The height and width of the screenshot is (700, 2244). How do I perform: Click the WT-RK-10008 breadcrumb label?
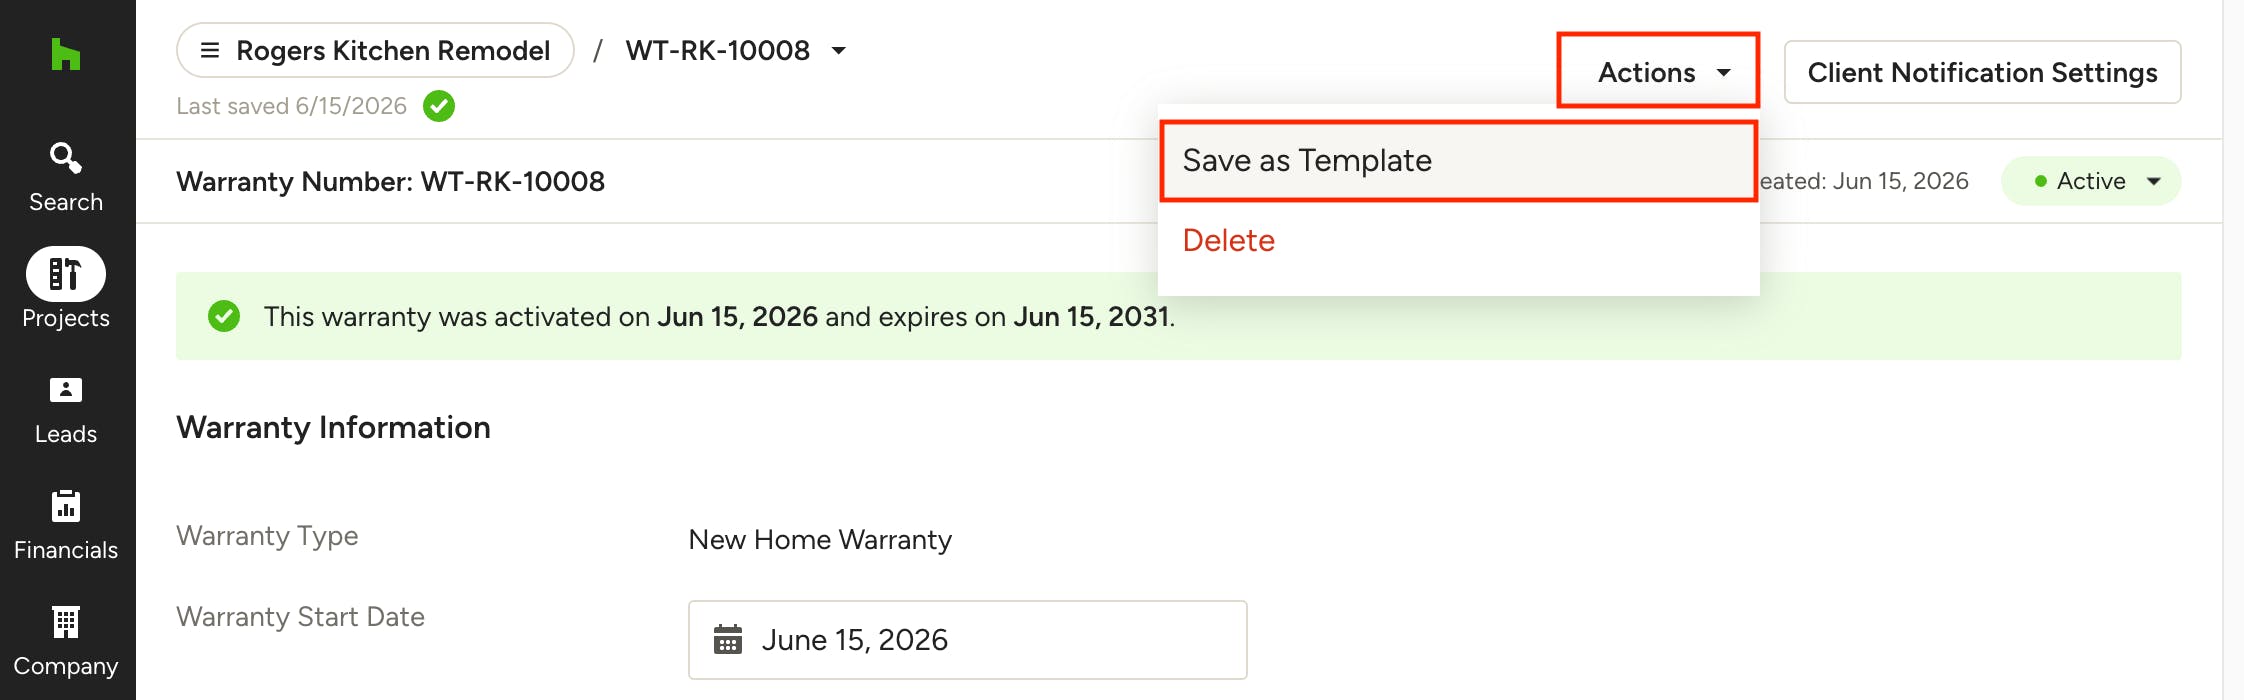pos(718,50)
